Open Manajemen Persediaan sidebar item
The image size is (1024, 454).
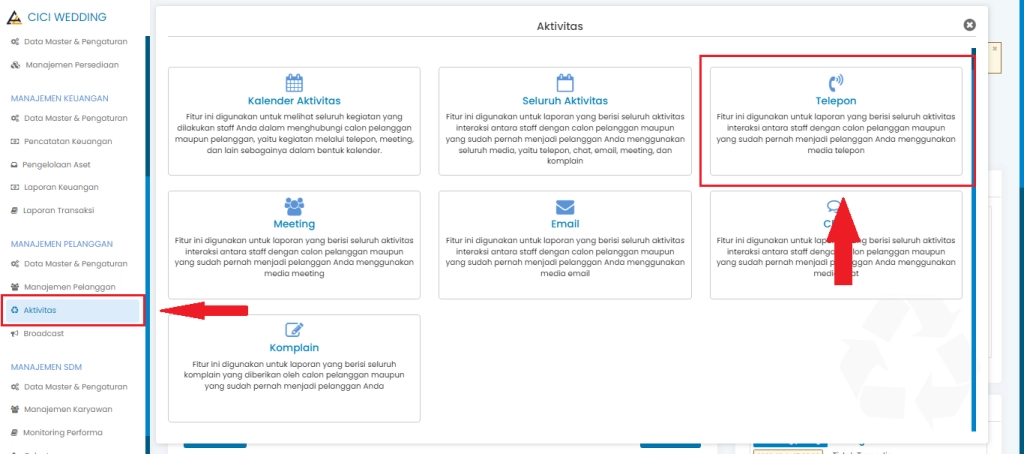coord(70,64)
